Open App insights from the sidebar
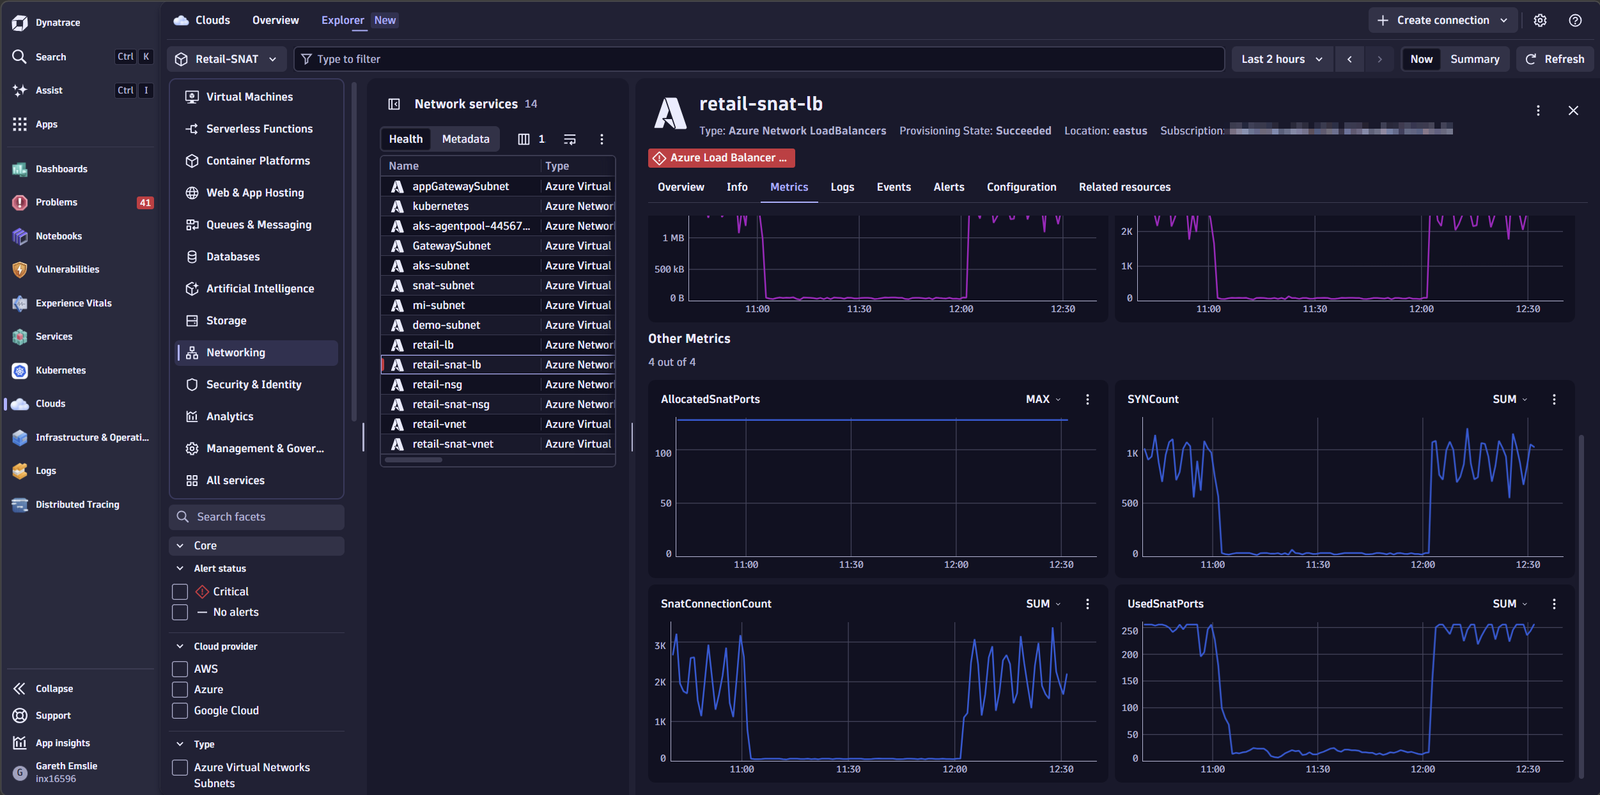The width and height of the screenshot is (1600, 795). [62, 743]
